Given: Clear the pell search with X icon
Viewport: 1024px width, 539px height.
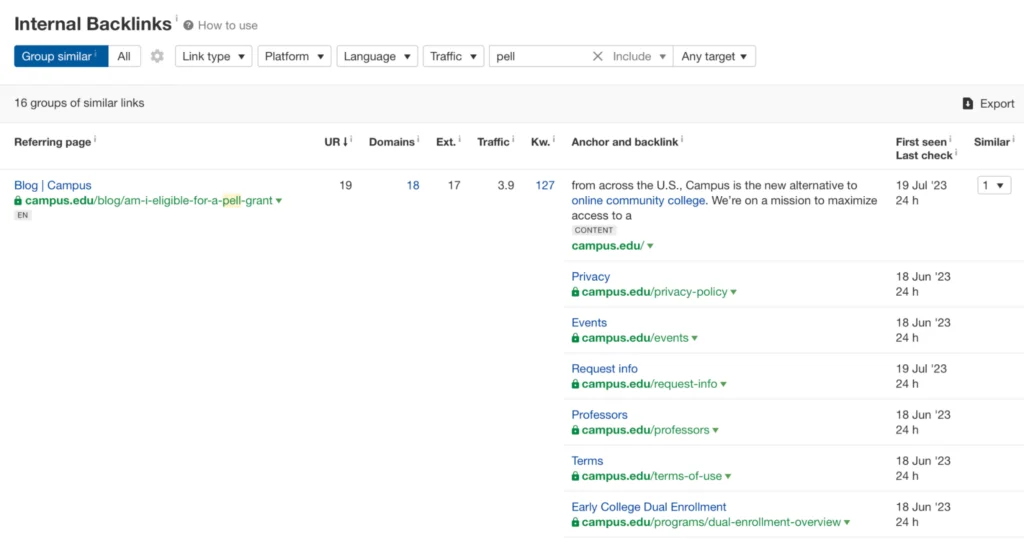Looking at the screenshot, I should [598, 56].
